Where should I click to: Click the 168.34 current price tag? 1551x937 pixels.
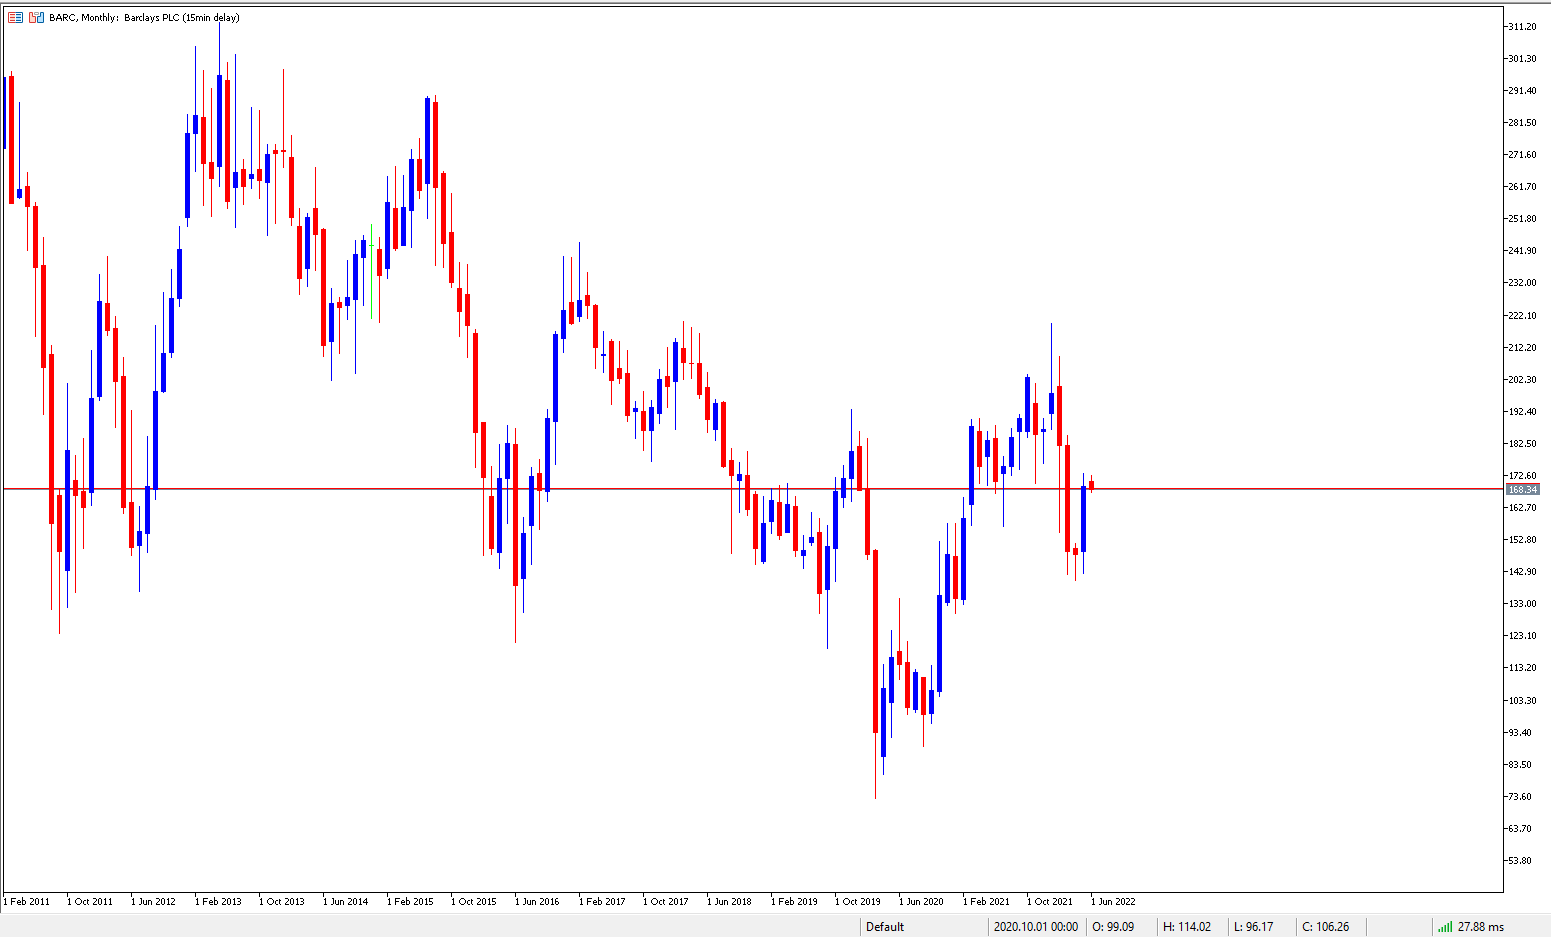(1522, 489)
